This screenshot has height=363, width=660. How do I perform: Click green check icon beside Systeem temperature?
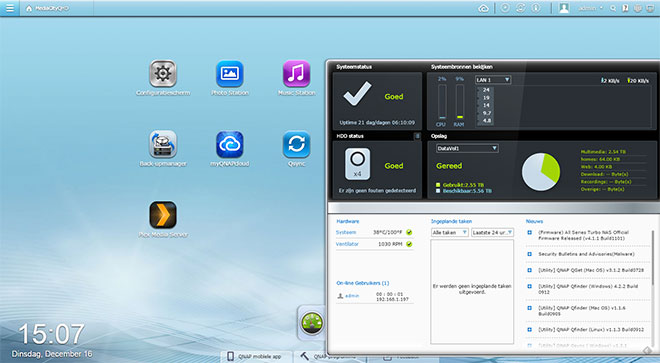click(409, 232)
